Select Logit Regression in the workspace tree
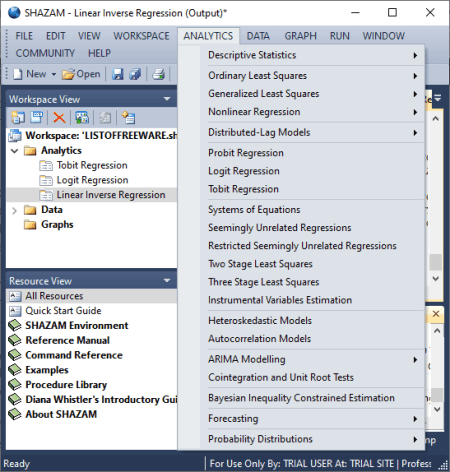Screen dimensions: 450x472 pyautogui.click(x=92, y=180)
